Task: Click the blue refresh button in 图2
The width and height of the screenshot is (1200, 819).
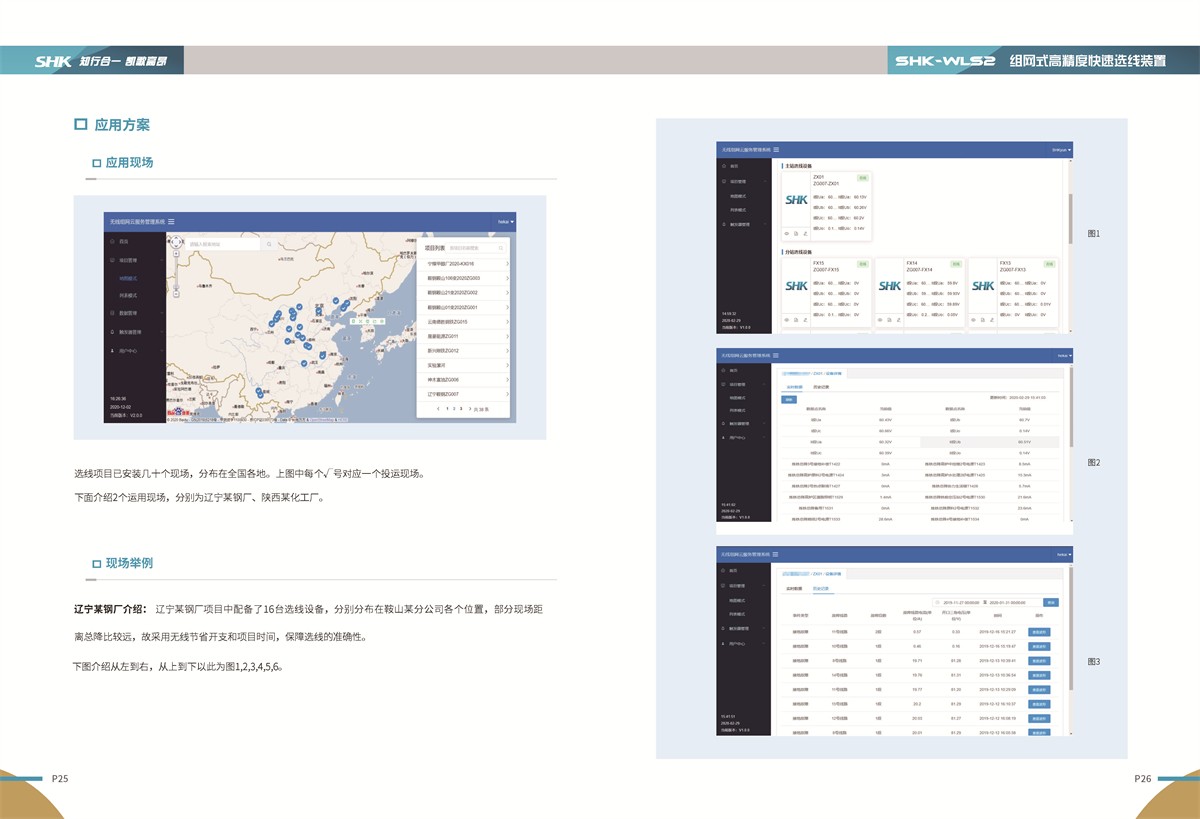Action: click(789, 400)
